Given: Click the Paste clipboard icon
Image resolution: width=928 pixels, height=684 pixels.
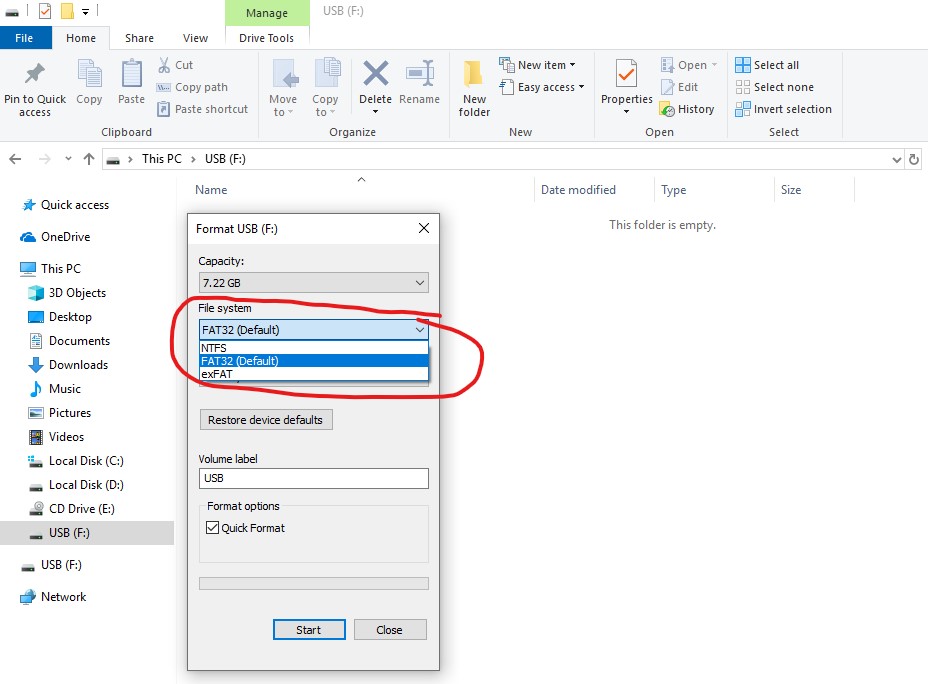Looking at the screenshot, I should coord(131,73).
